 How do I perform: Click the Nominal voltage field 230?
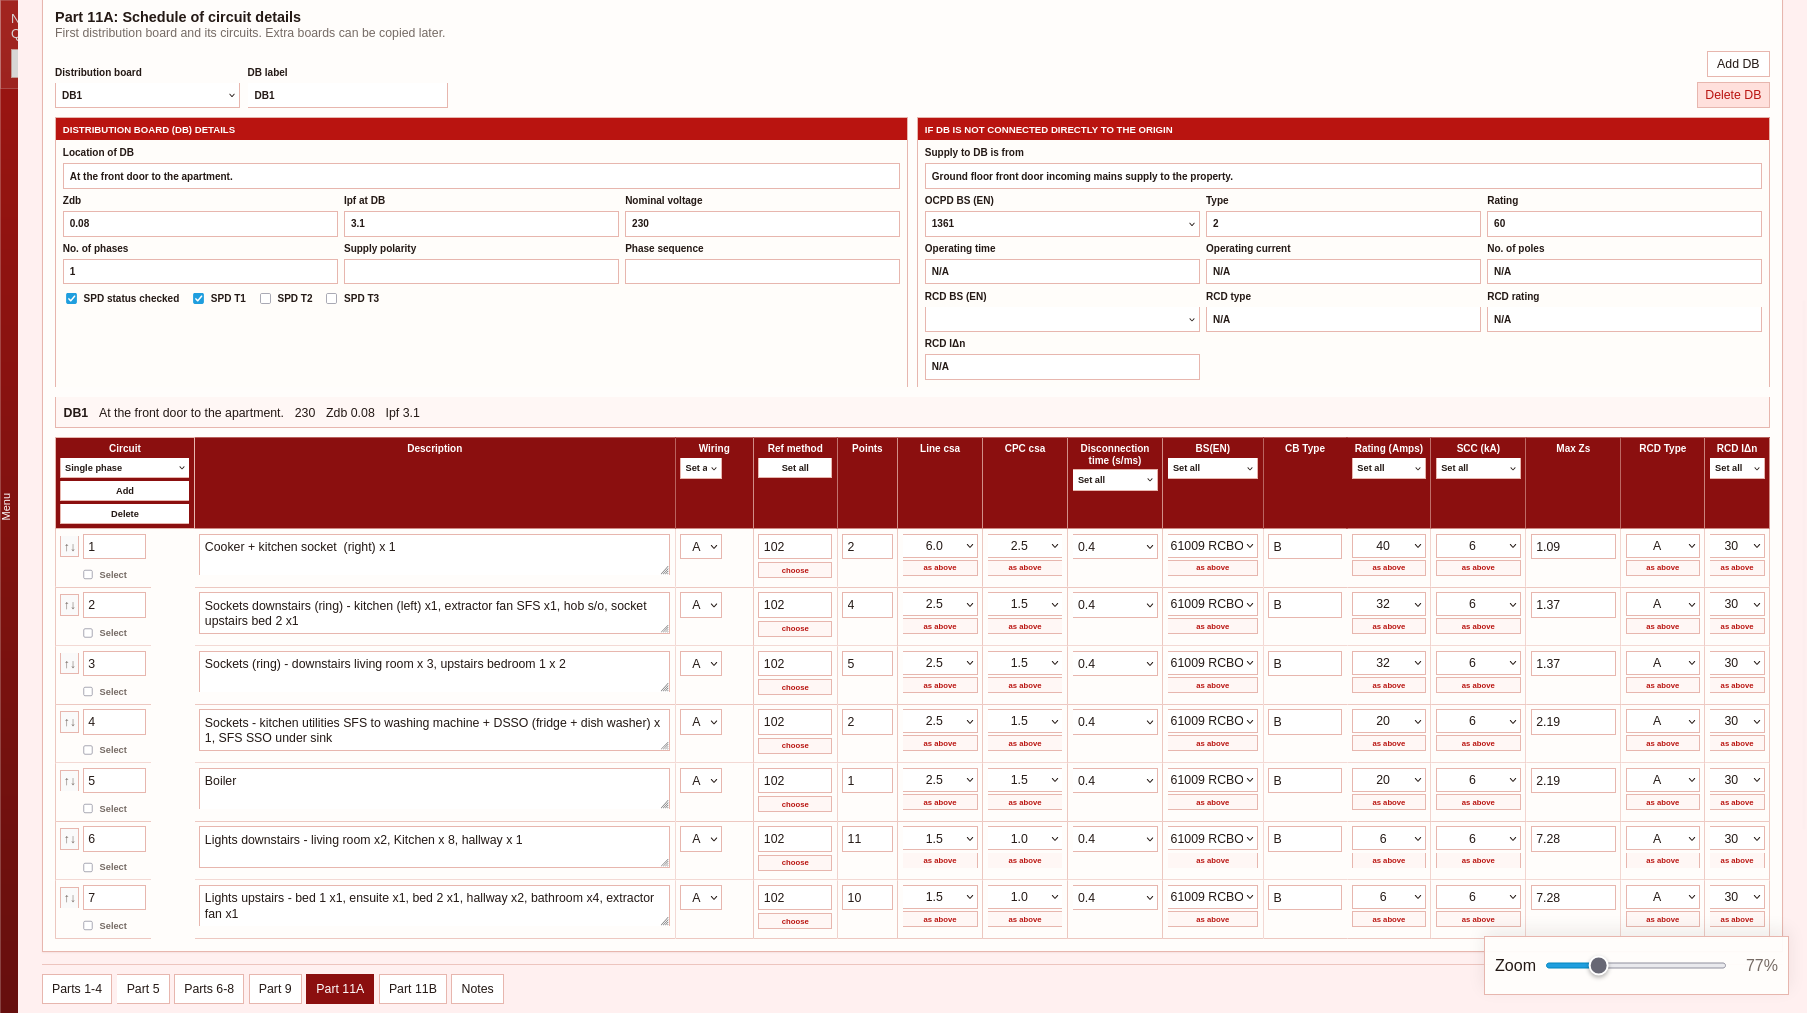click(x=762, y=224)
